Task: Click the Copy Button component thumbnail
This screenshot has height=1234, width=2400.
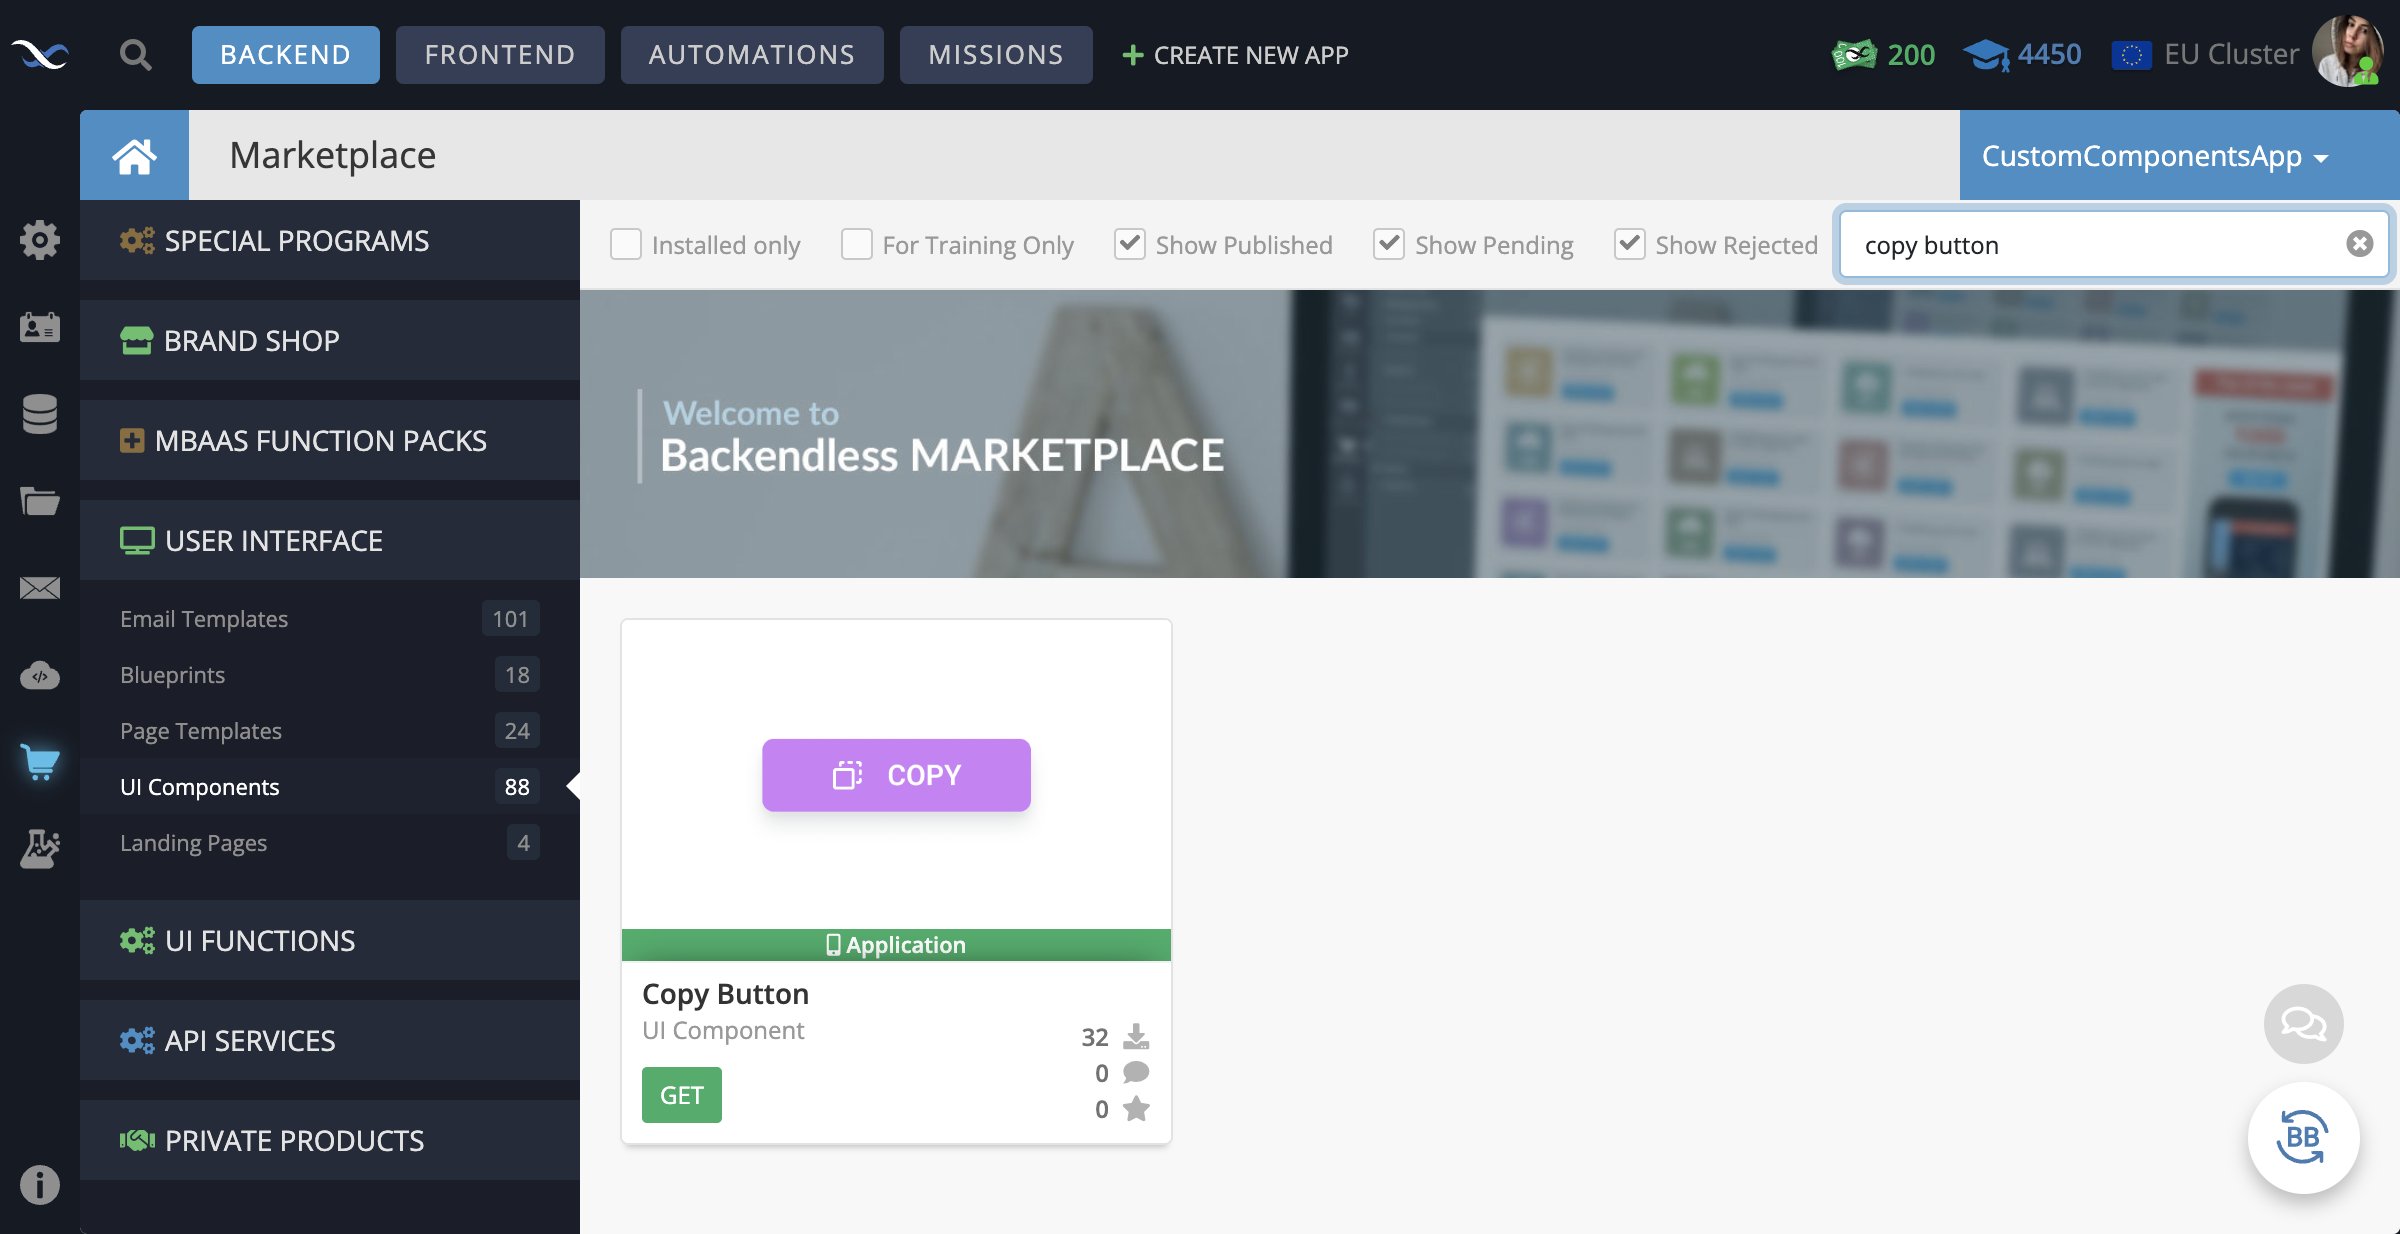Action: pos(895,773)
